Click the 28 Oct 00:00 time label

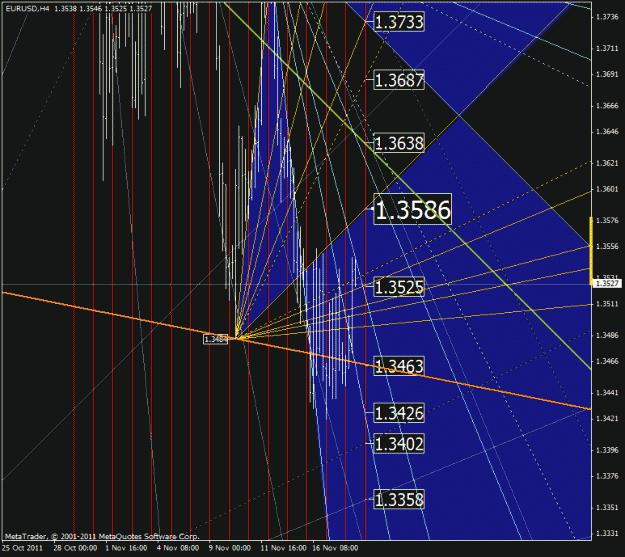(75, 548)
